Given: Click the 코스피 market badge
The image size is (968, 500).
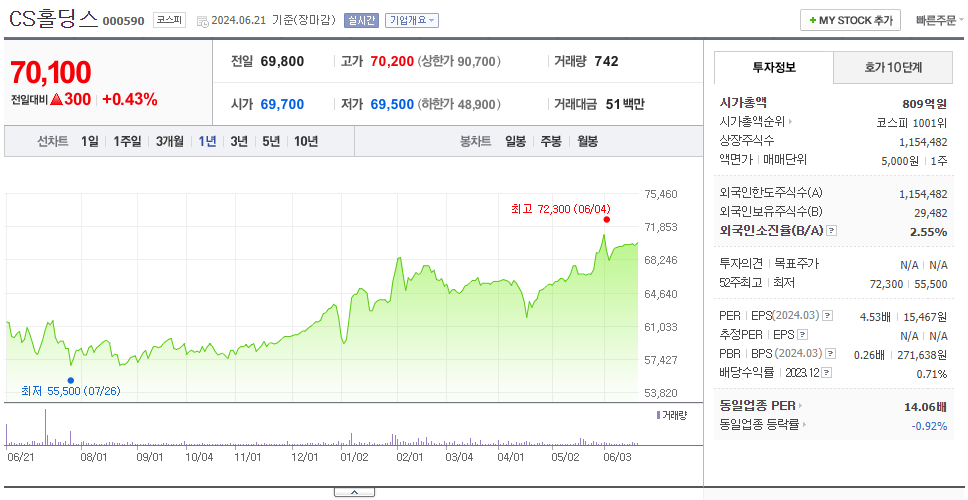Looking at the screenshot, I should click(x=169, y=20).
